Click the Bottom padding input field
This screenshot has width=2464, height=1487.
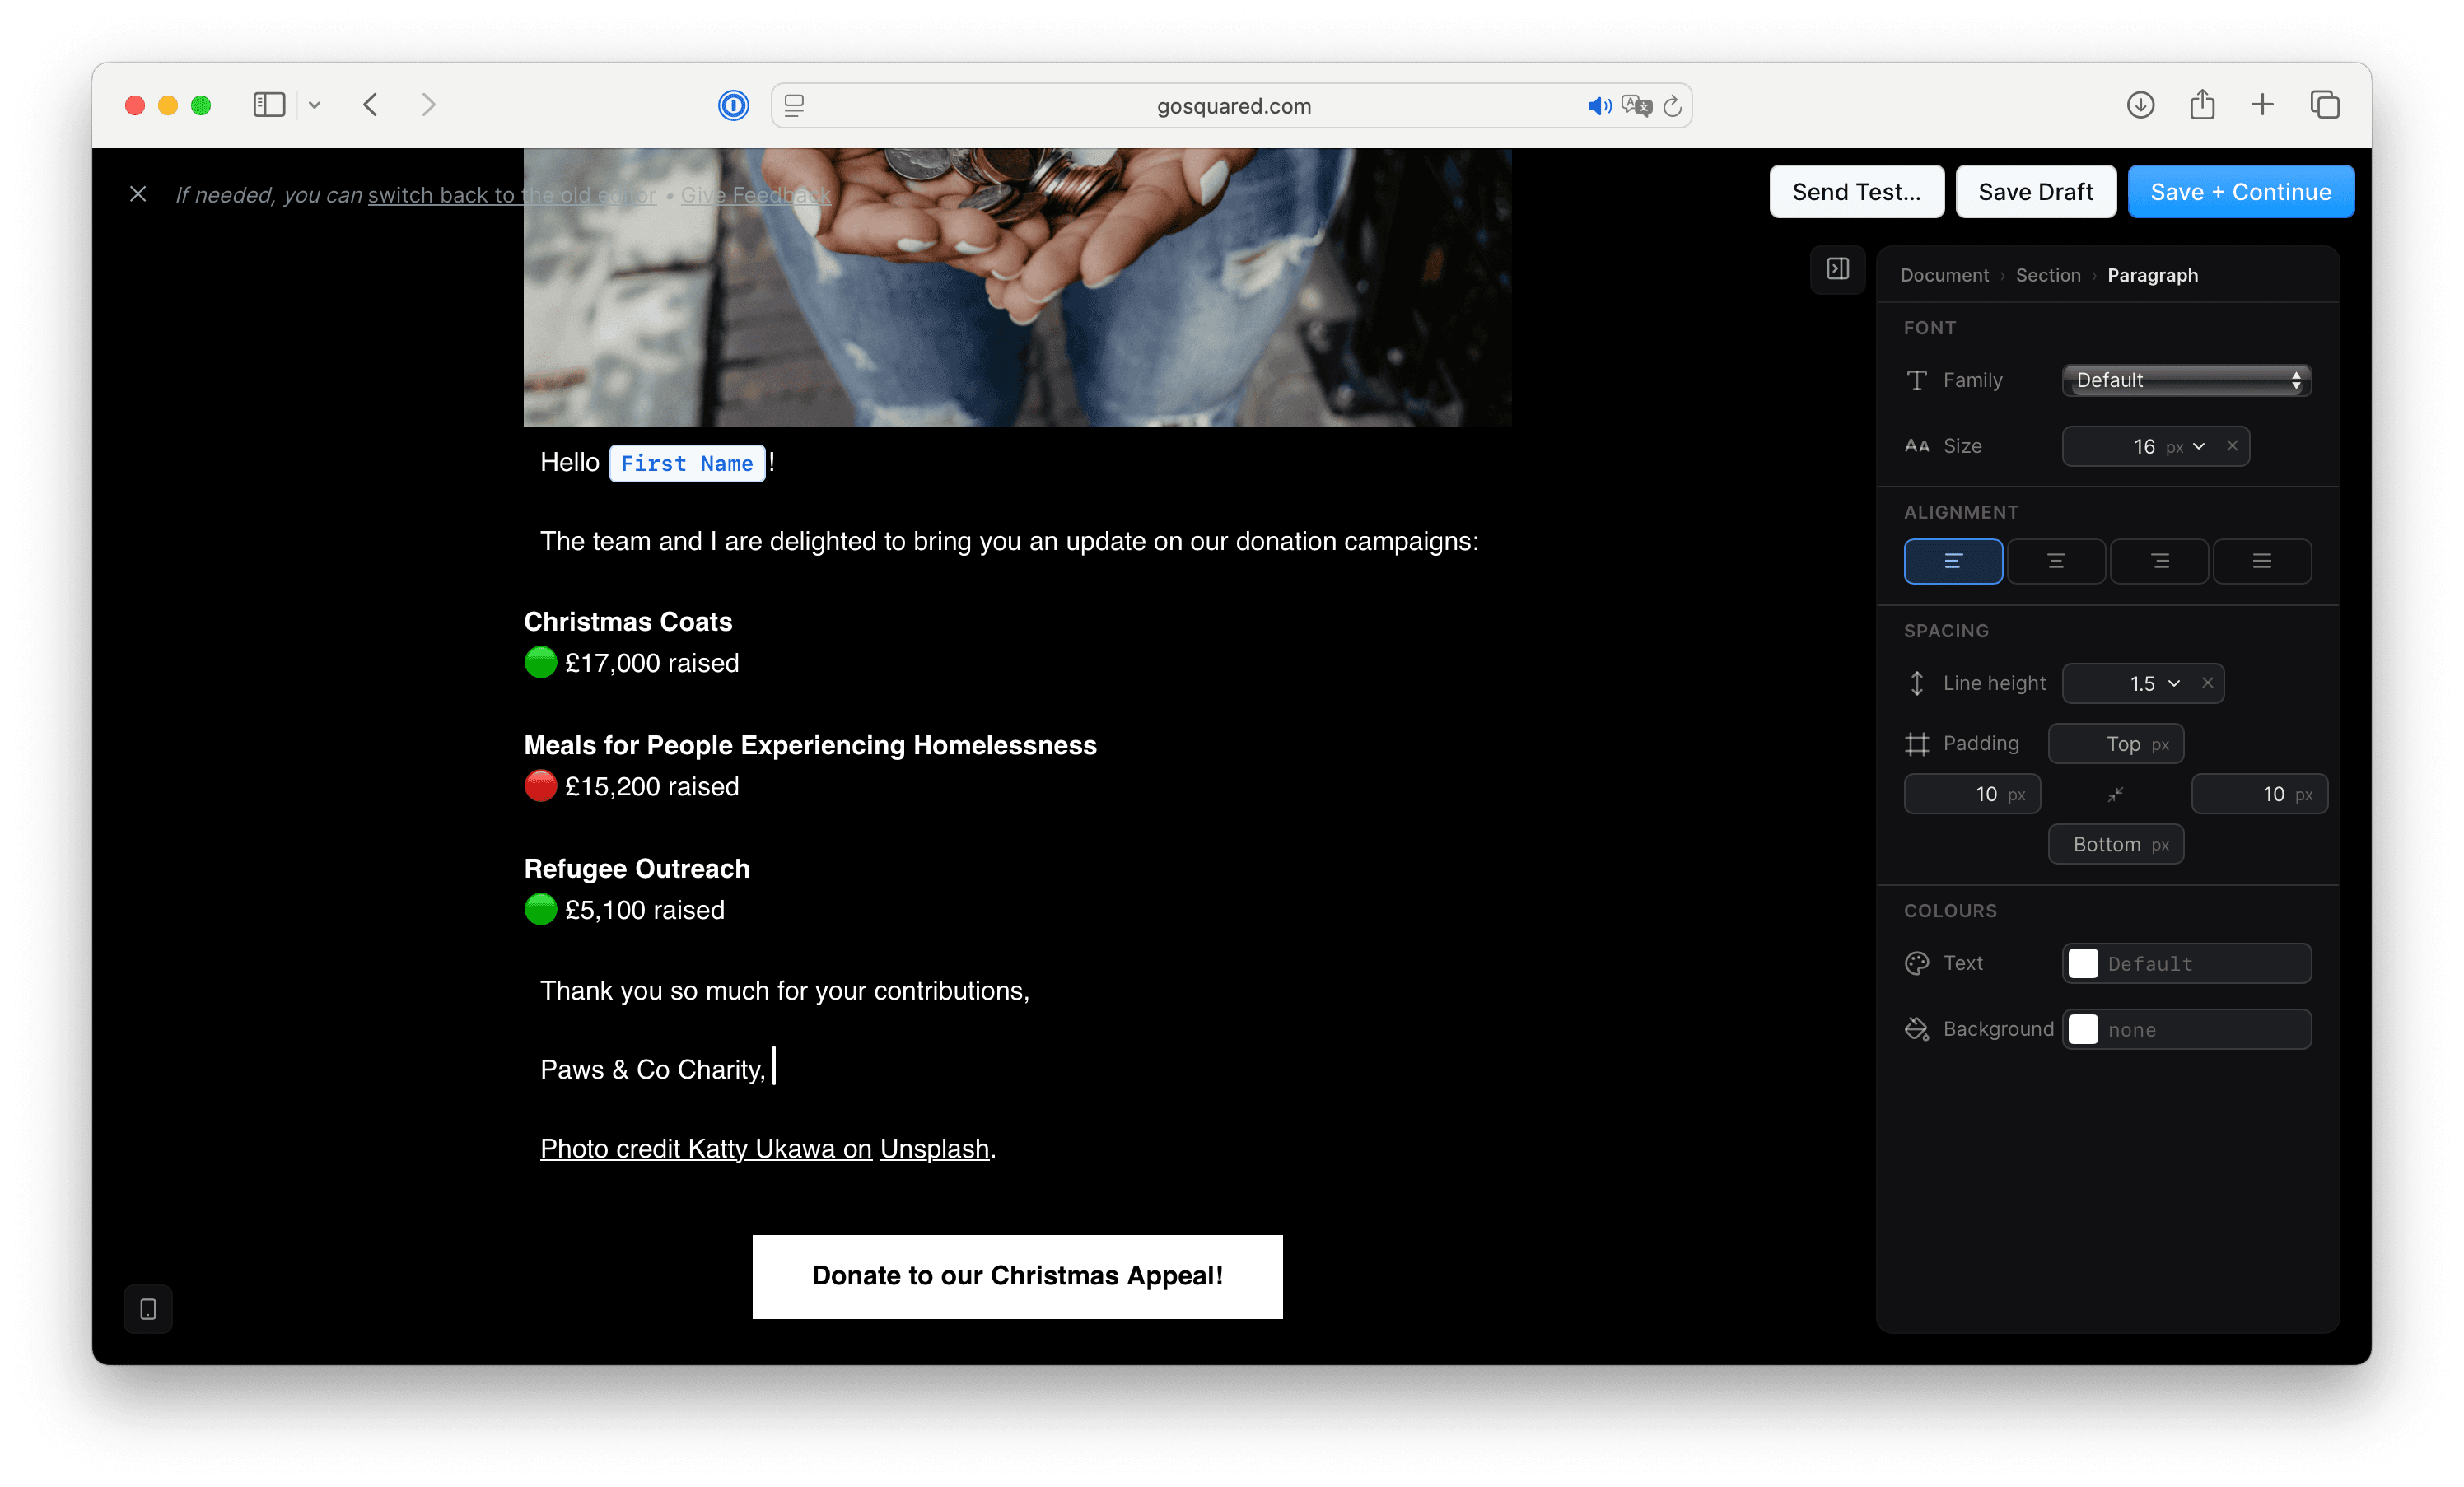point(2115,844)
